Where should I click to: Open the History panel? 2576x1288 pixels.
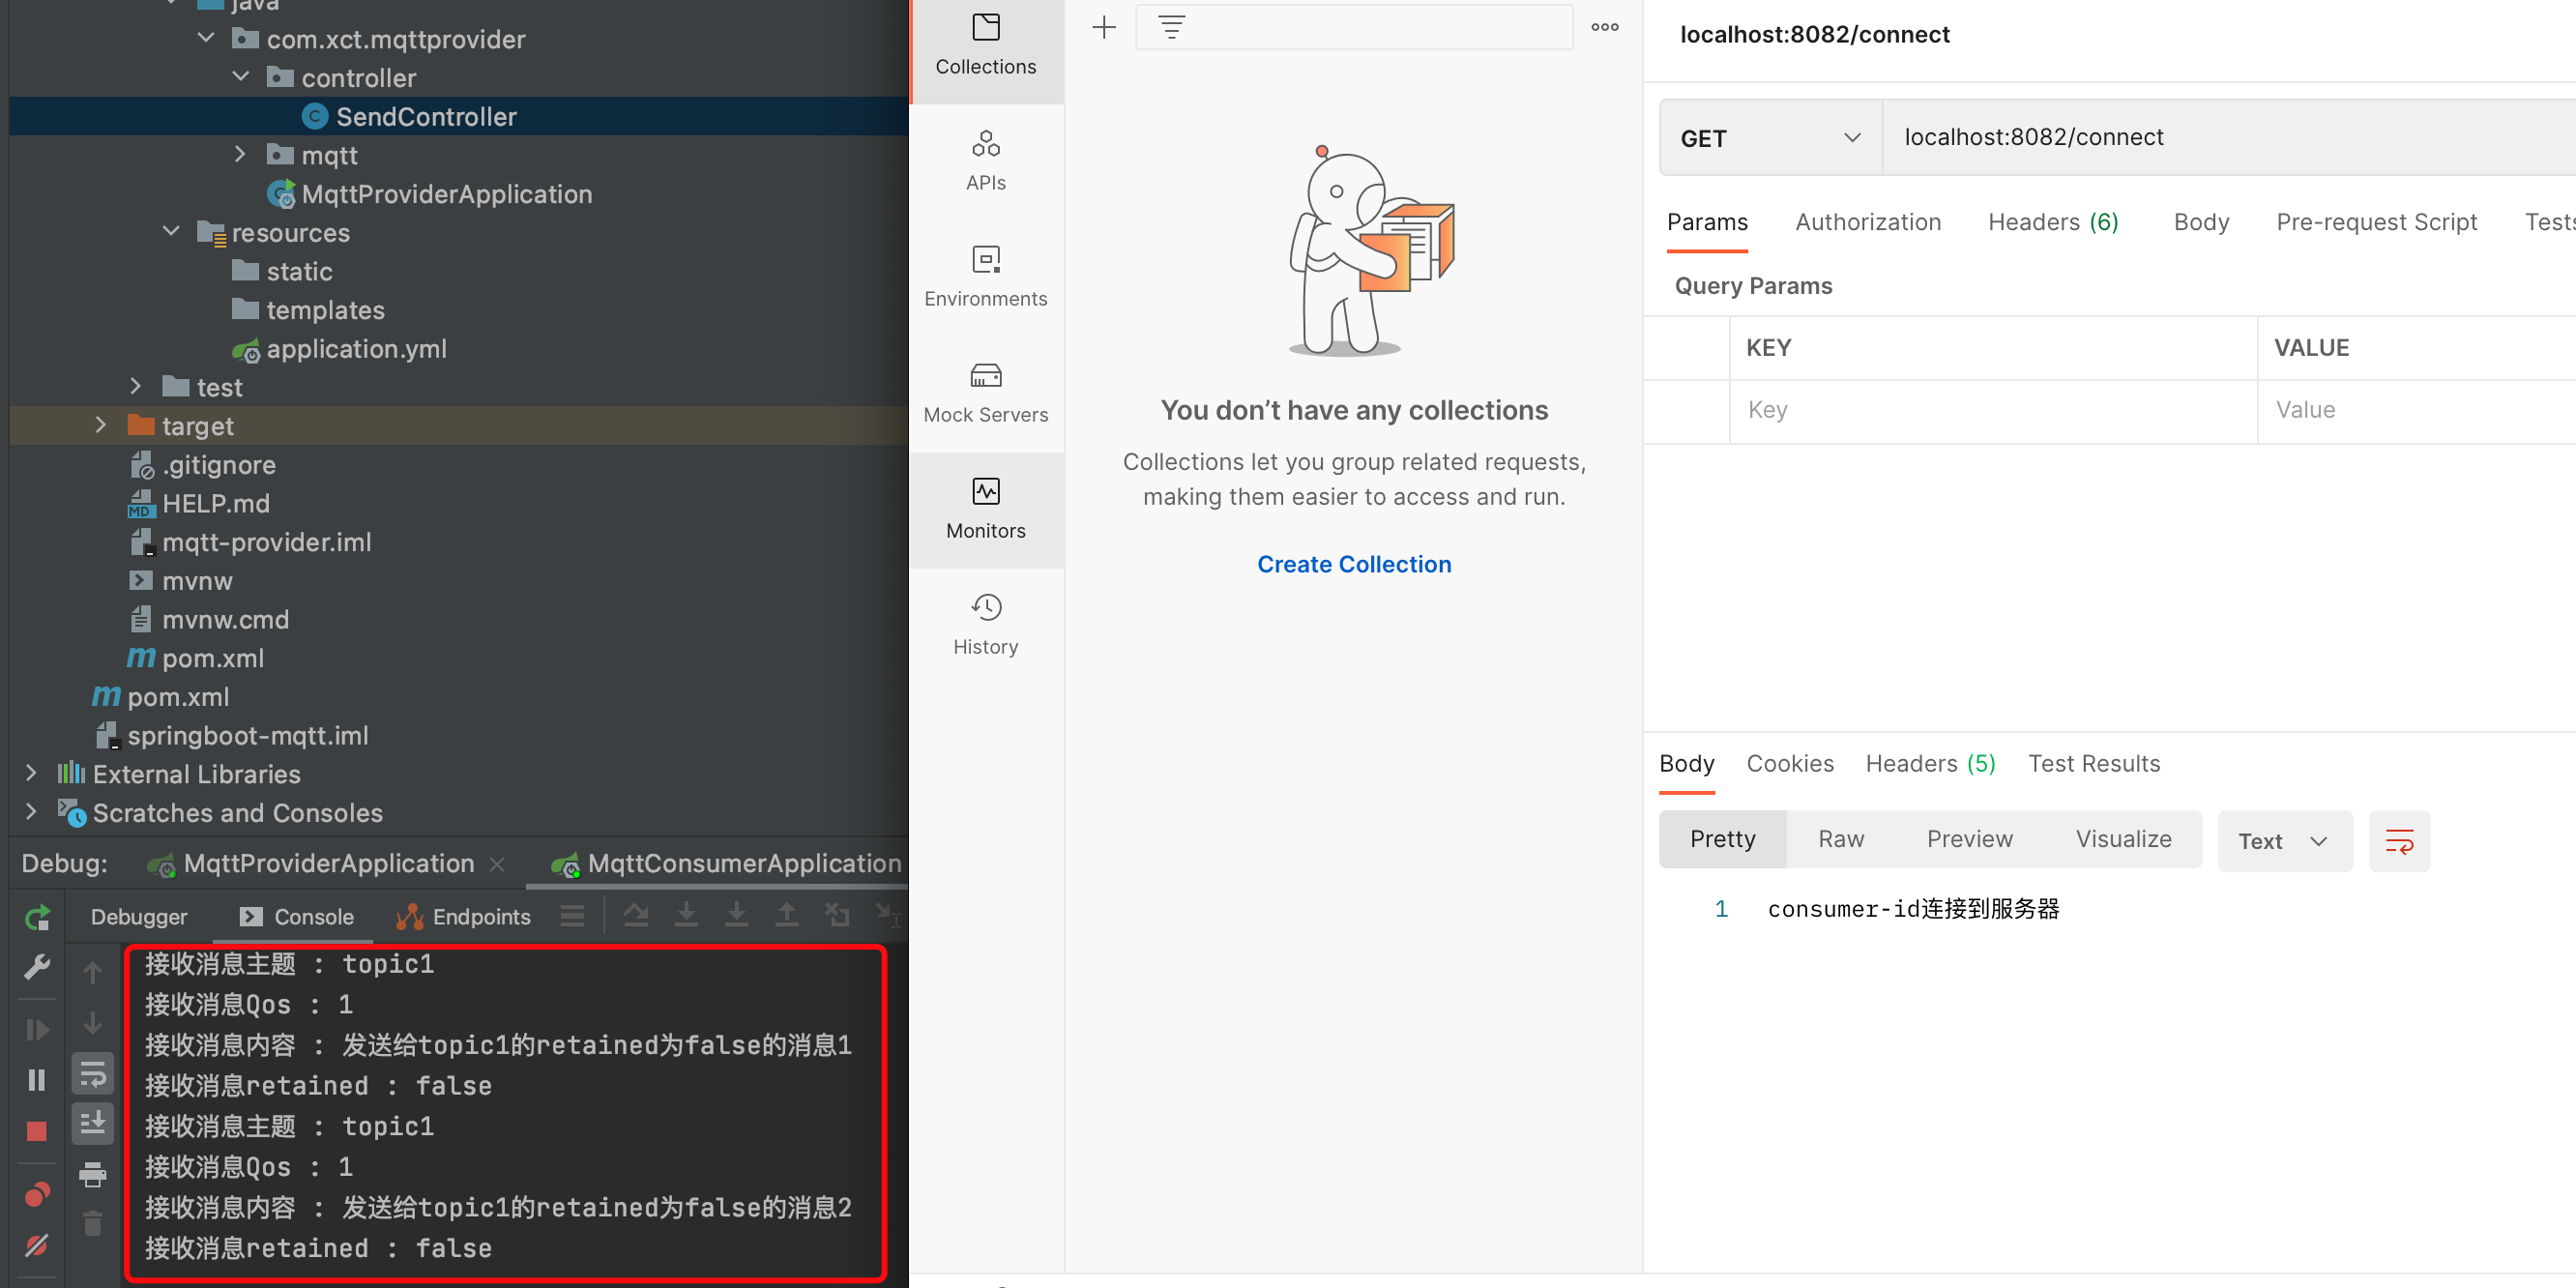pyautogui.click(x=986, y=622)
